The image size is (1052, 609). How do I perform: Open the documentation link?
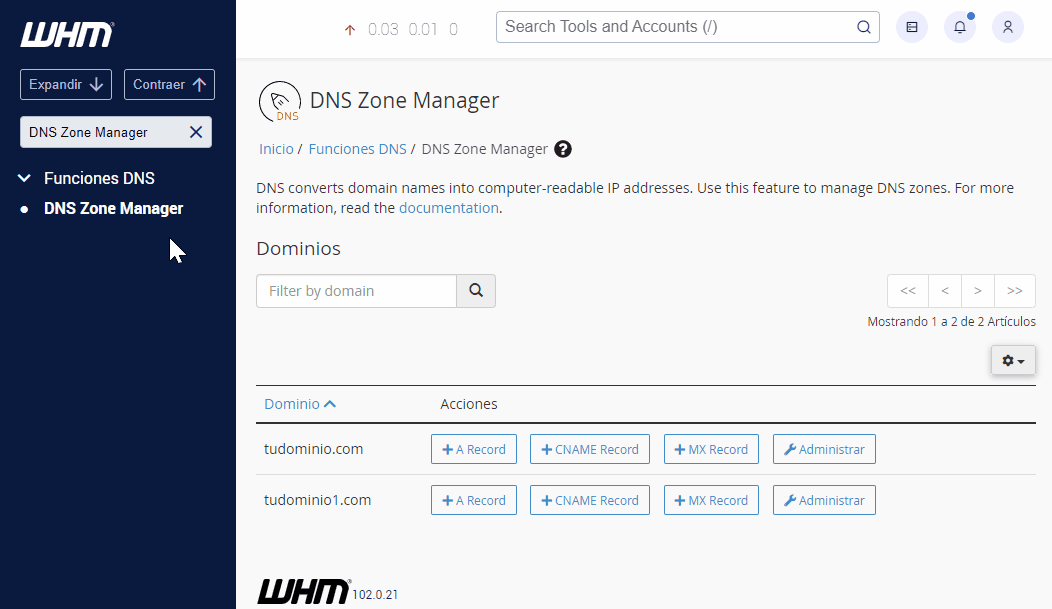(449, 208)
